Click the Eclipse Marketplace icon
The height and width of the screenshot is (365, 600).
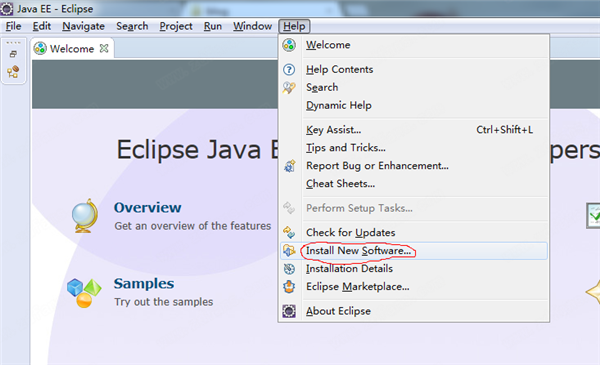[x=289, y=287]
